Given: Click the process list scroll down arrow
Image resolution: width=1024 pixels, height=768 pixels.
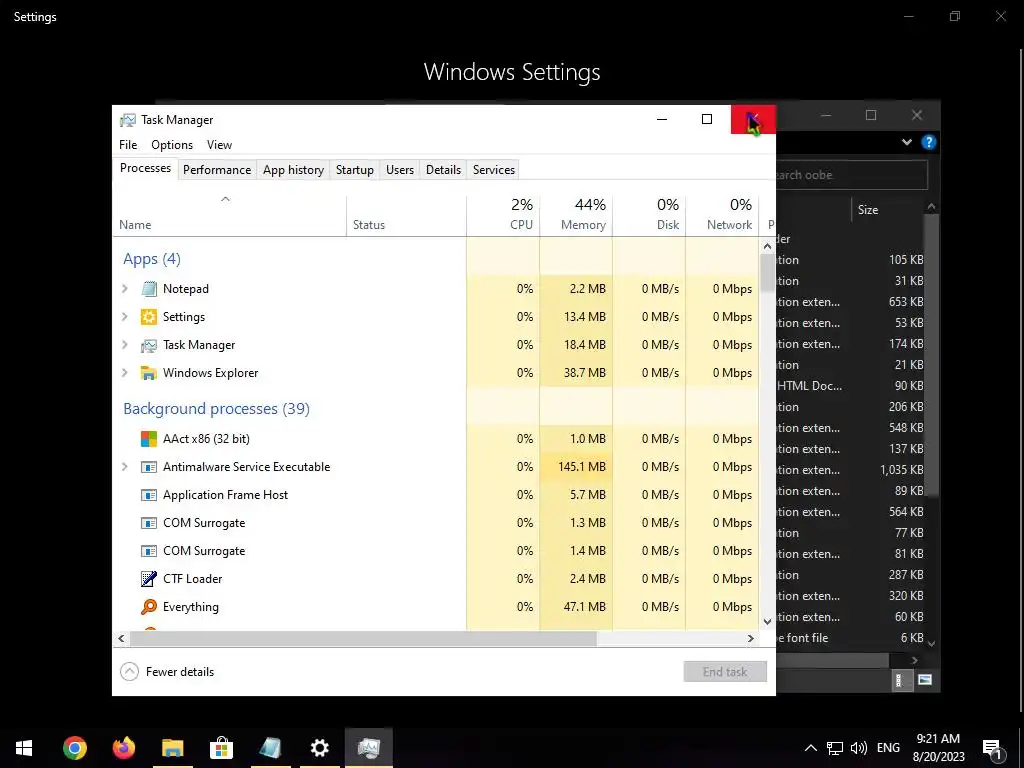Looking at the screenshot, I should 767,622.
